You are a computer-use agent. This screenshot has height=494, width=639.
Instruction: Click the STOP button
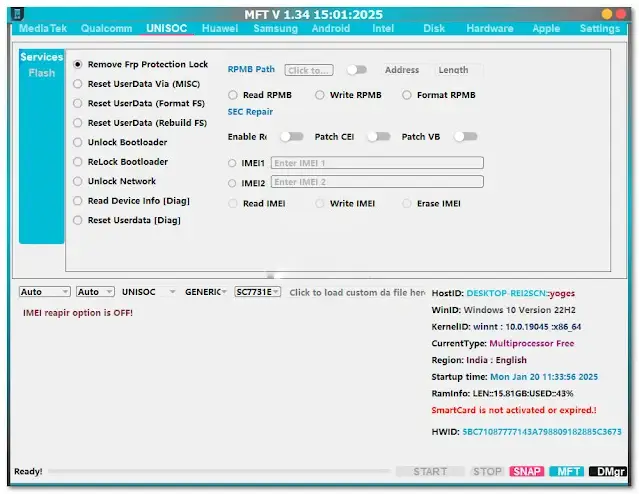[x=487, y=471]
